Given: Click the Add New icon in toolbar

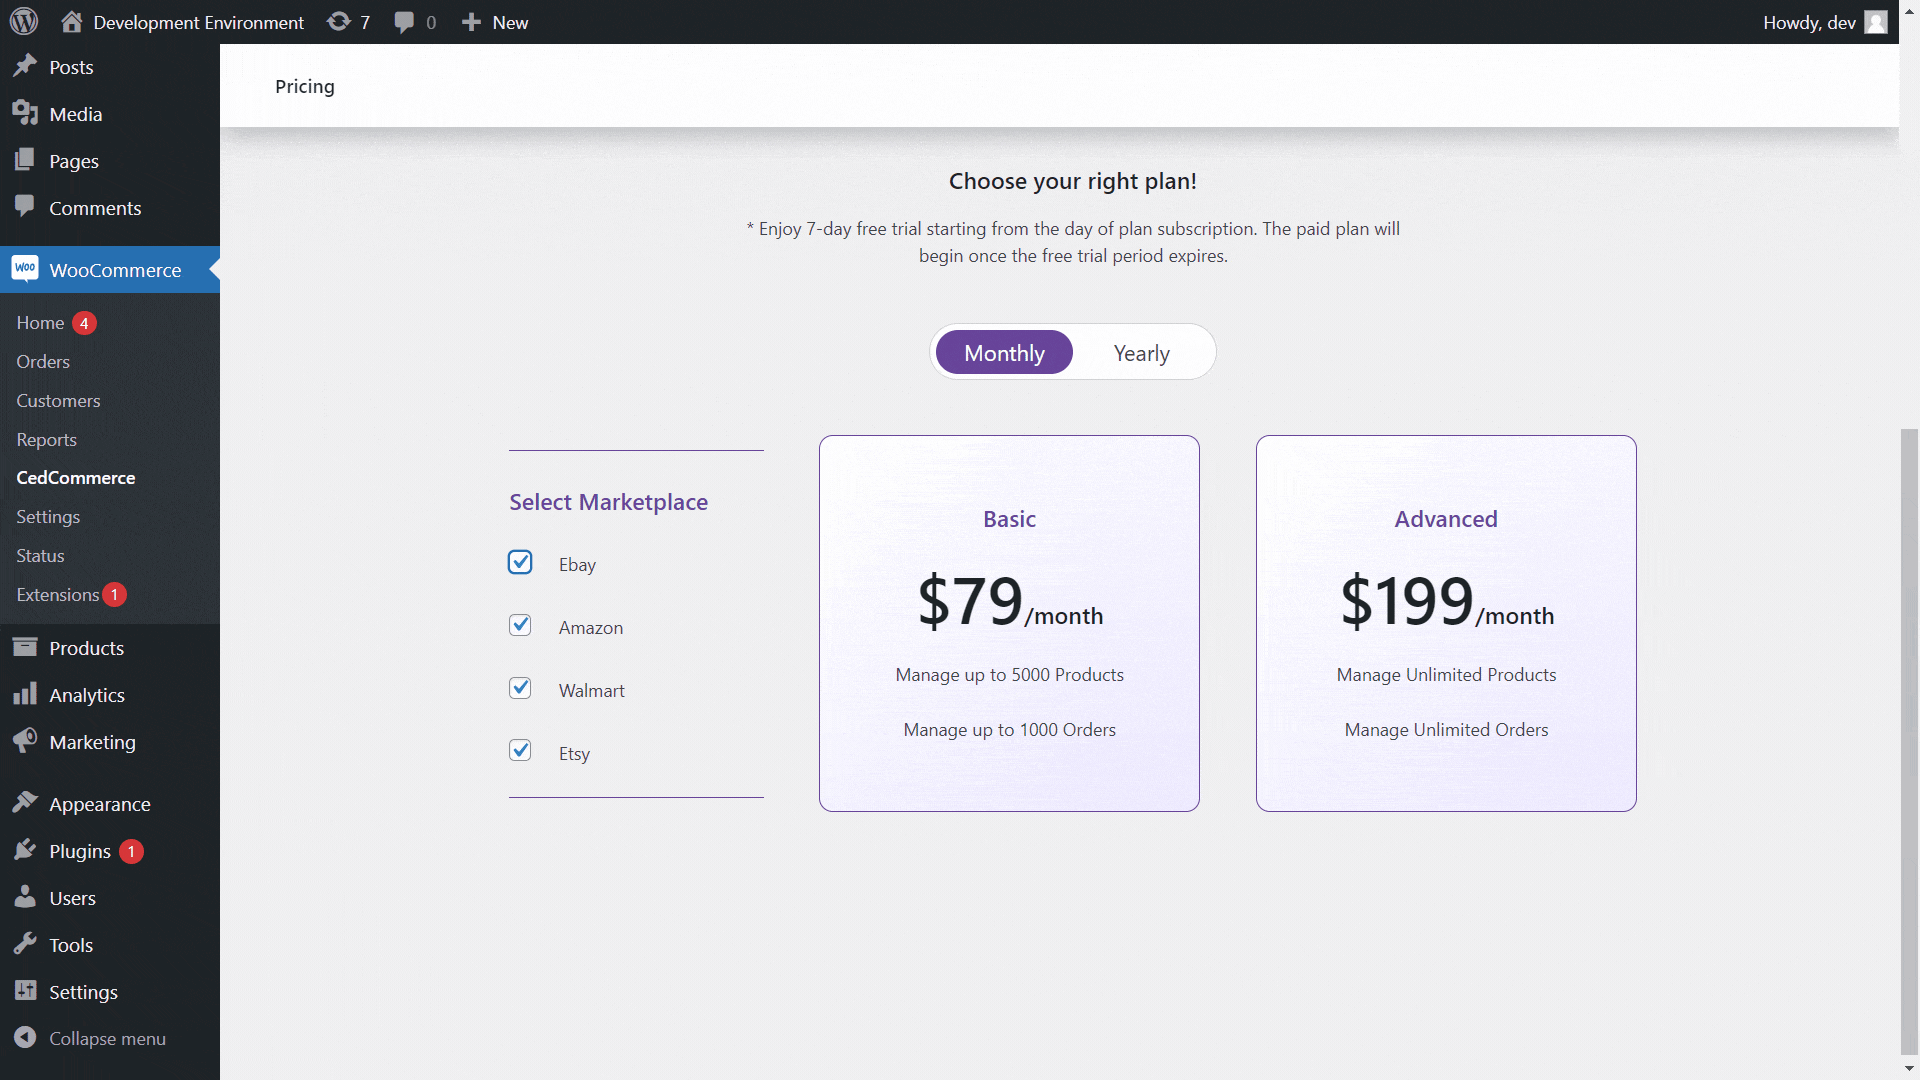Looking at the screenshot, I should pos(471,22).
